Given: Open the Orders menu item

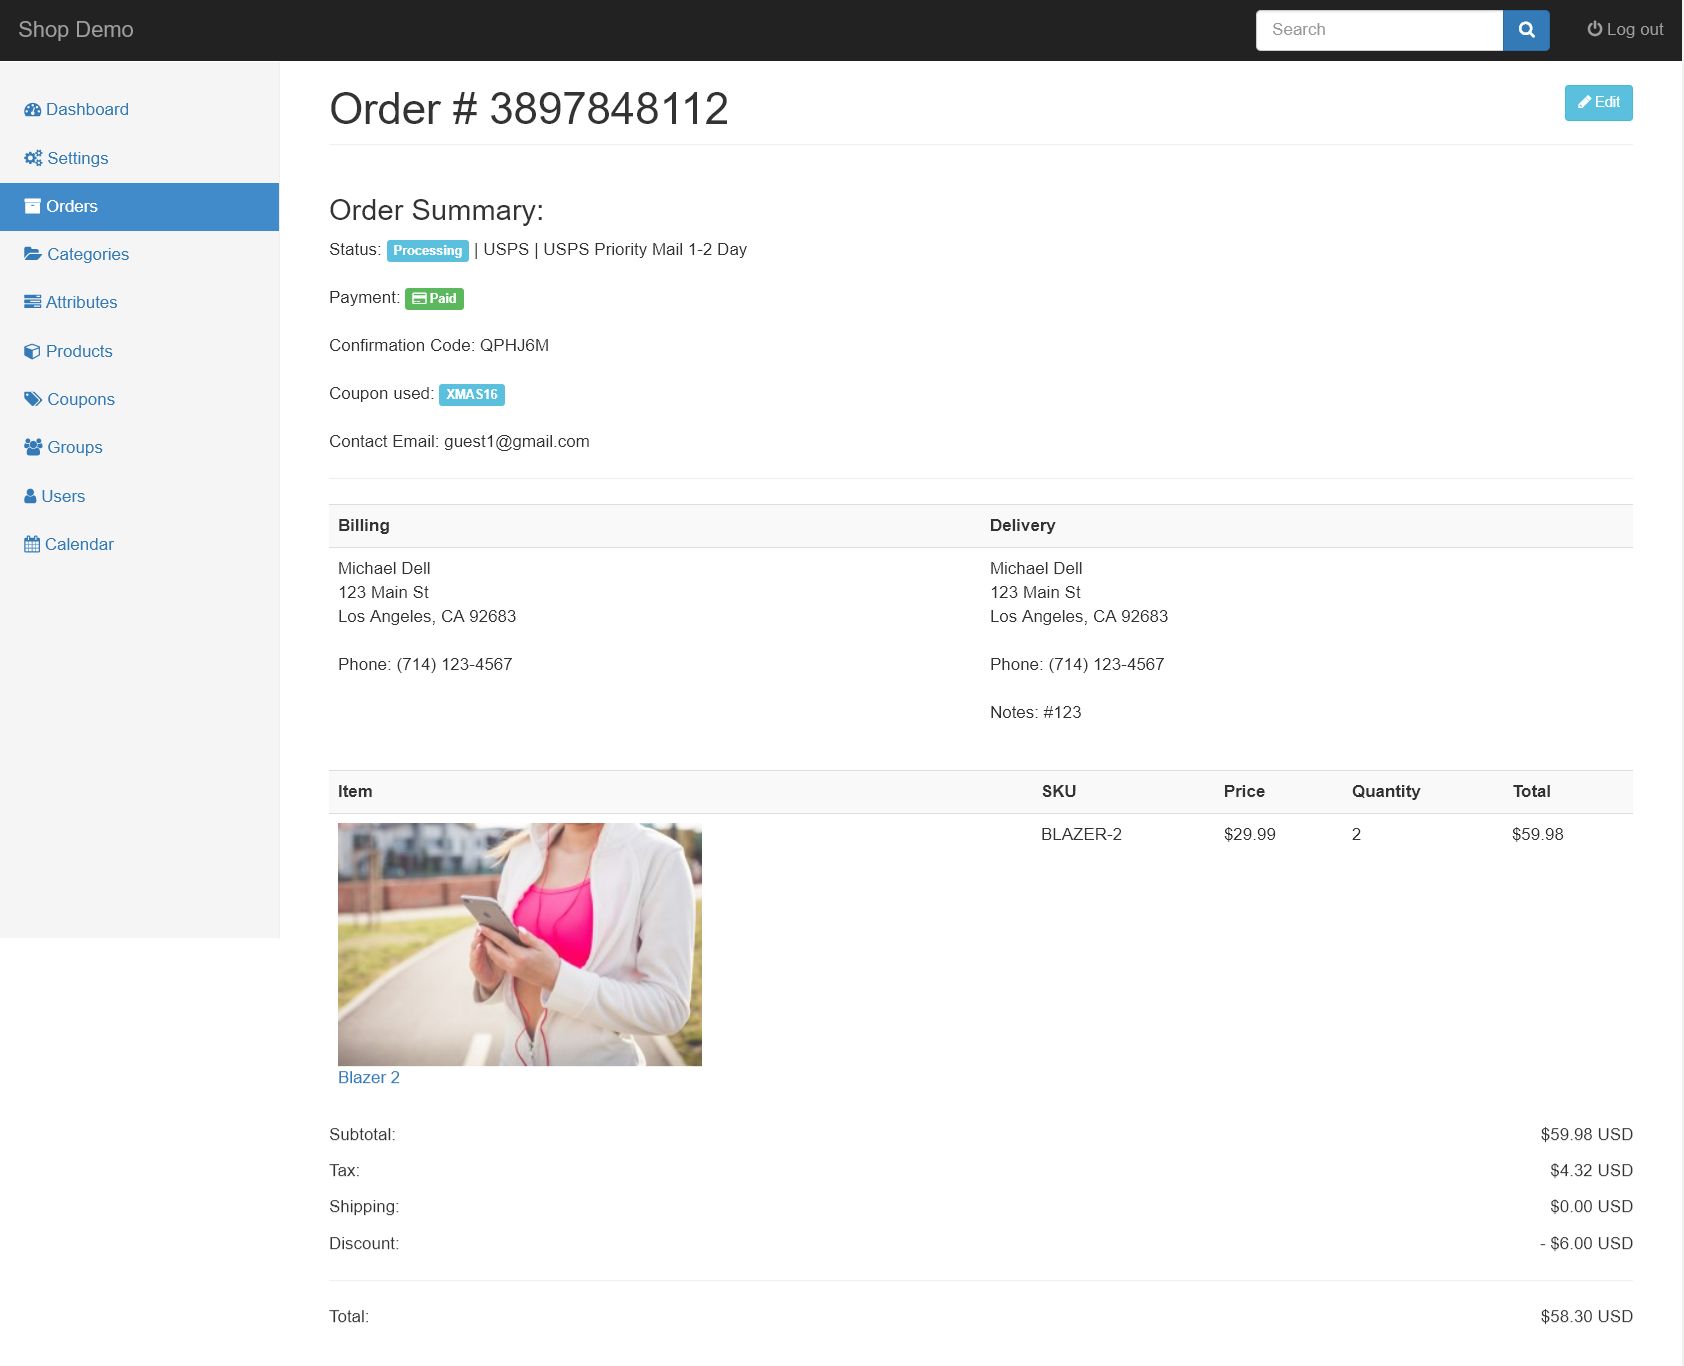Looking at the screenshot, I should pos(72,206).
